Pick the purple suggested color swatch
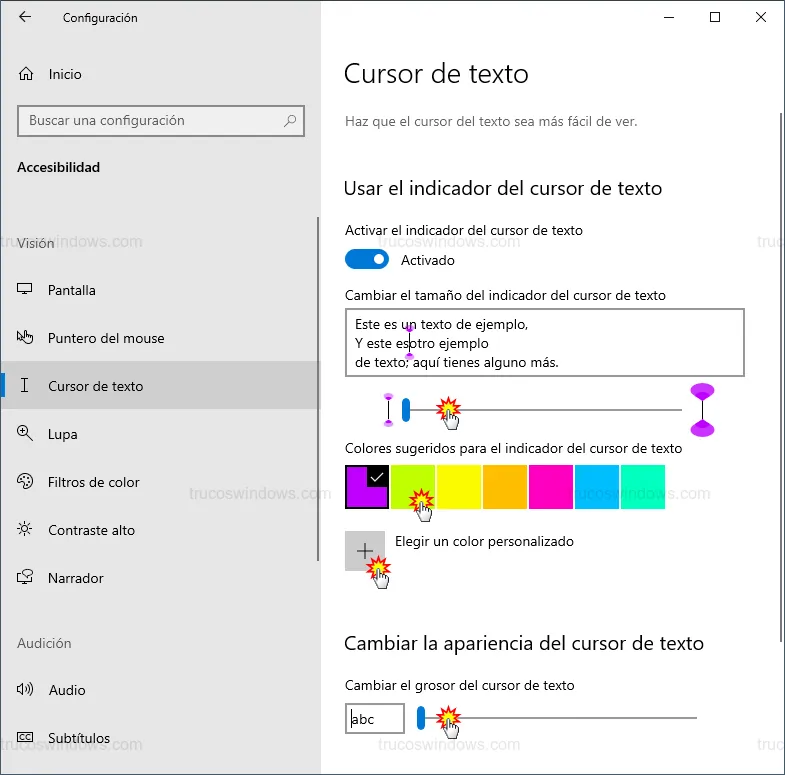The width and height of the screenshot is (785, 775). point(366,487)
